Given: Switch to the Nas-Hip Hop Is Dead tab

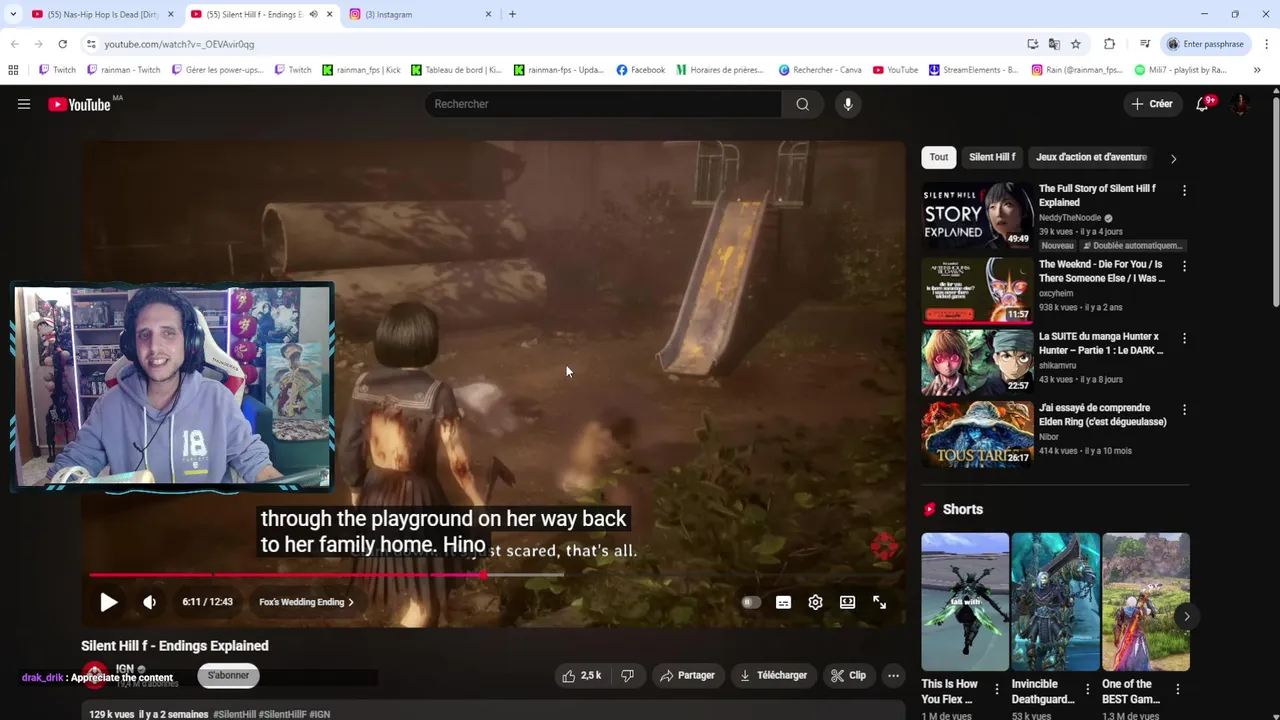Looking at the screenshot, I should tap(102, 14).
